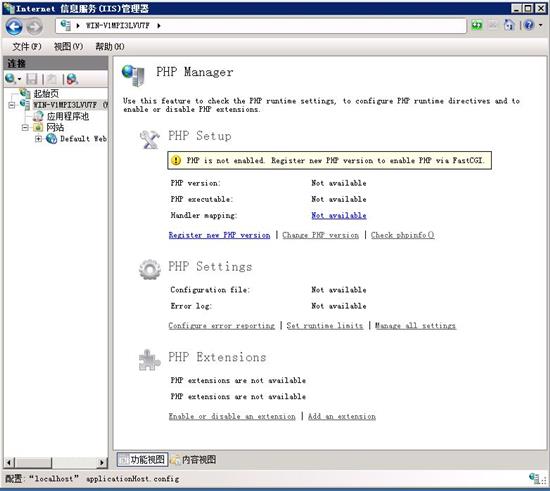
Task: Click Configuration file Not available value
Action: 339,290
